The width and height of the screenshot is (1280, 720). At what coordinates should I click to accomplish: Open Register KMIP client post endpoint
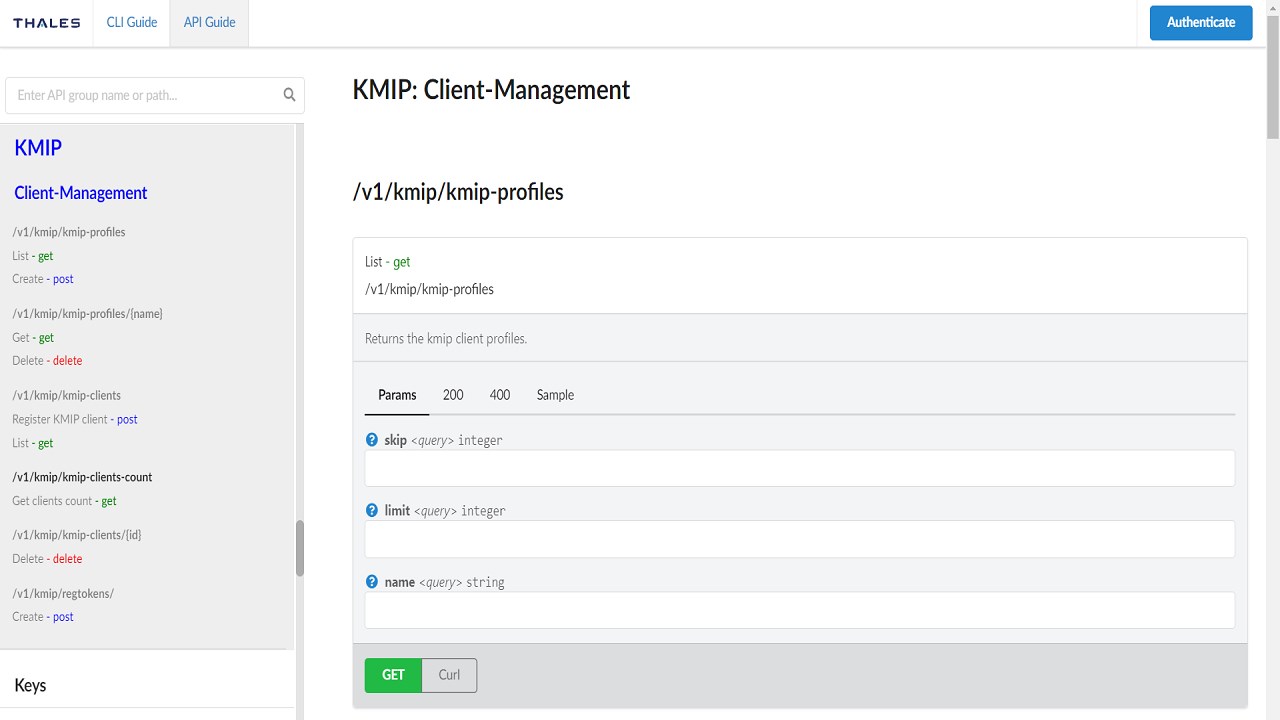click(x=75, y=419)
